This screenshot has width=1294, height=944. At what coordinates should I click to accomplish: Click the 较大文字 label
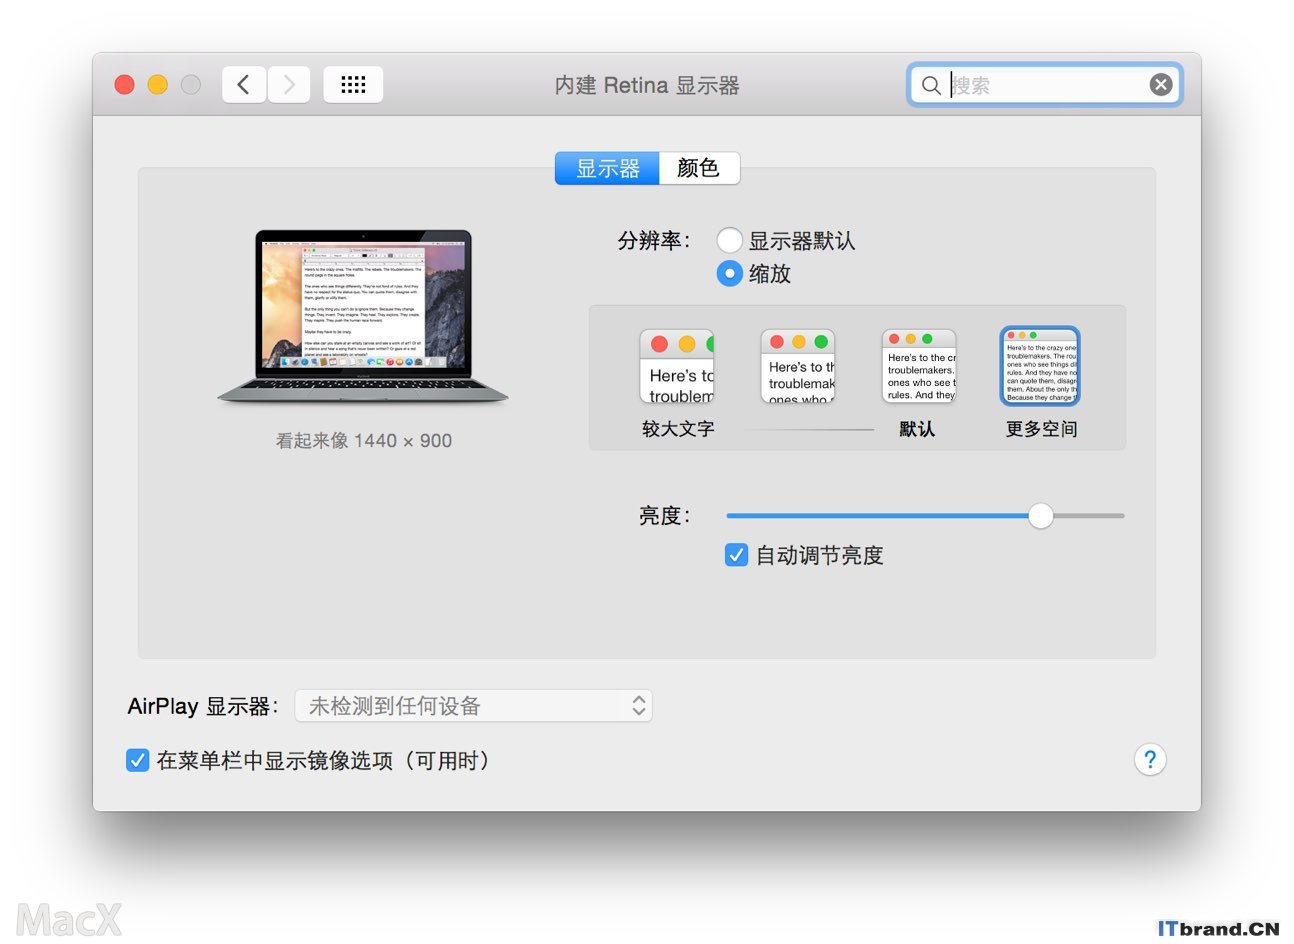[x=678, y=429]
